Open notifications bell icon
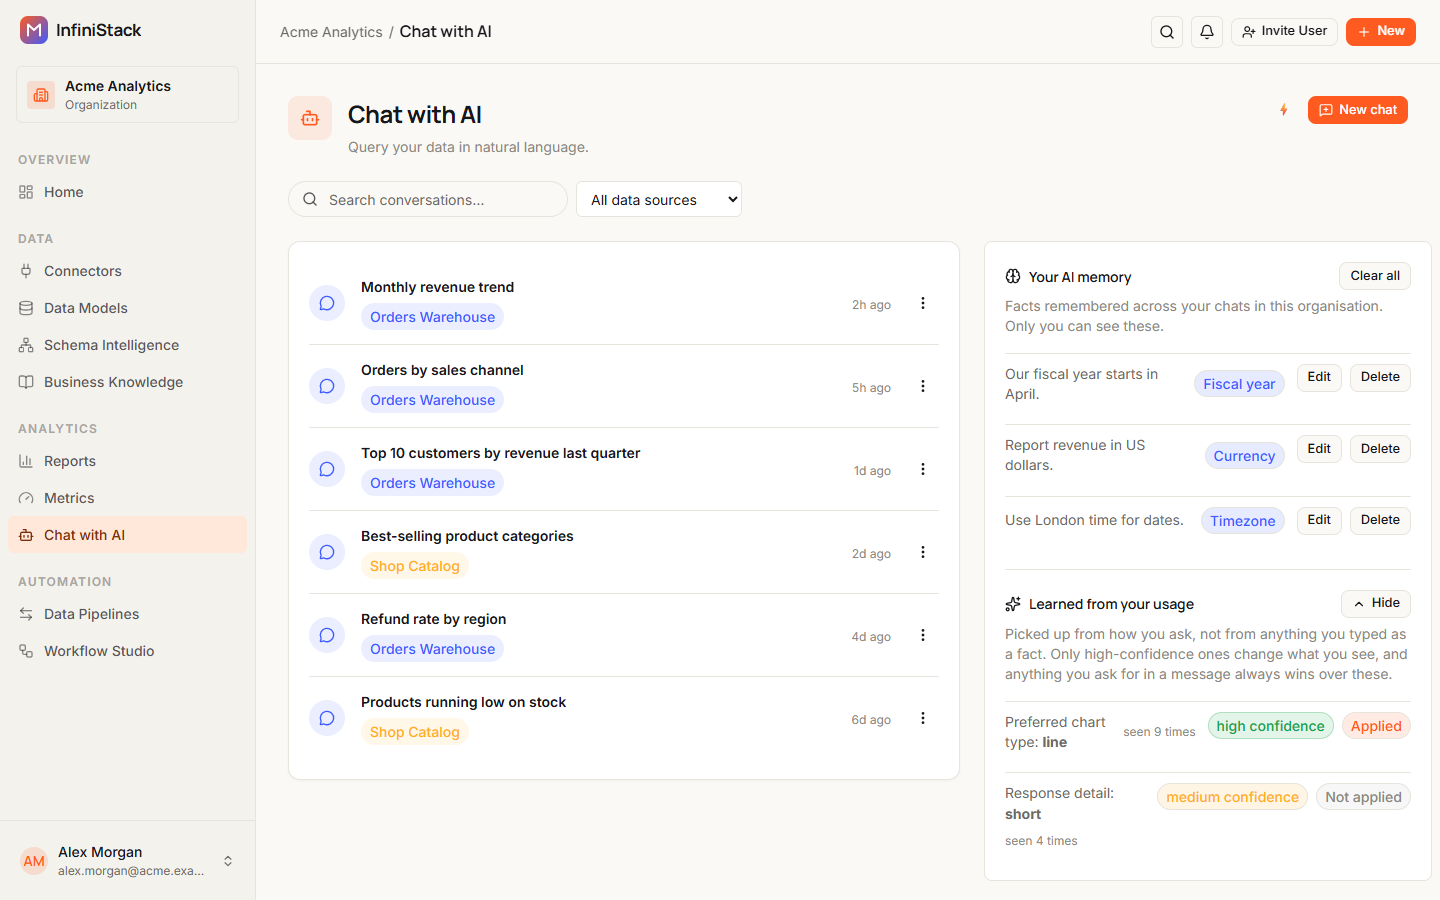The image size is (1440, 900). click(1207, 32)
